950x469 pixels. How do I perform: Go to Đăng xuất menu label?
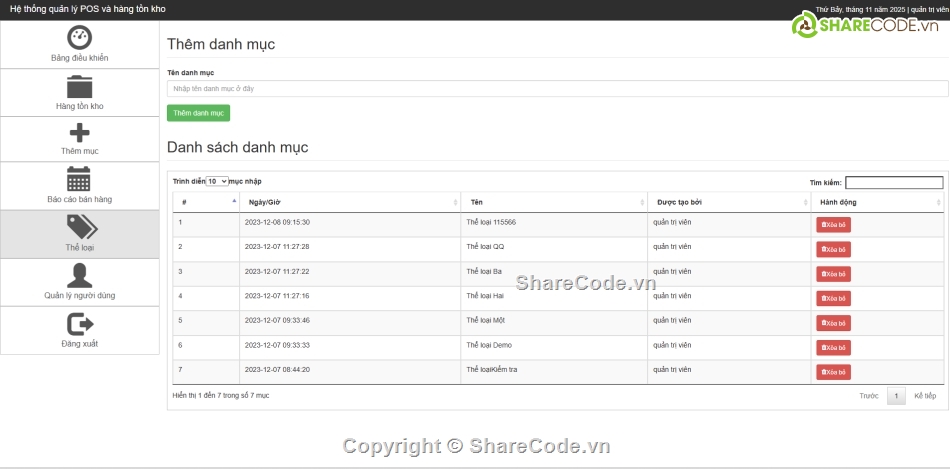coord(79,344)
